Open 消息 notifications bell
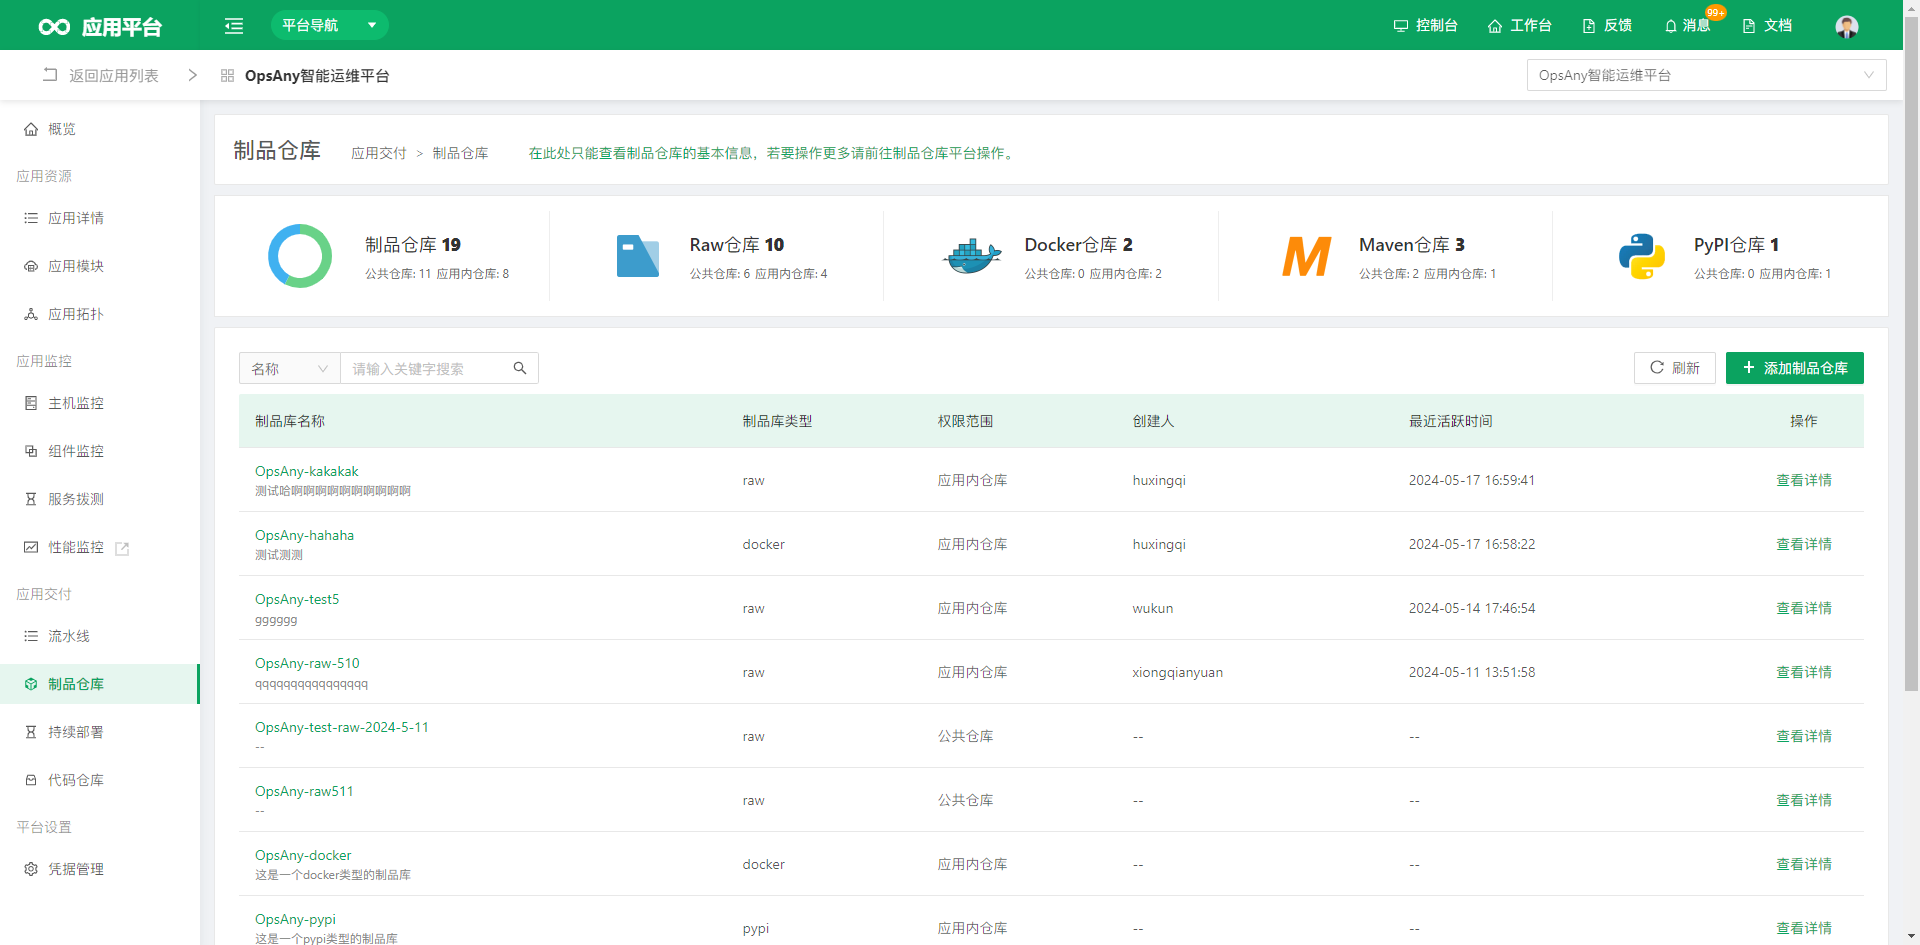1920x945 pixels. point(1687,25)
